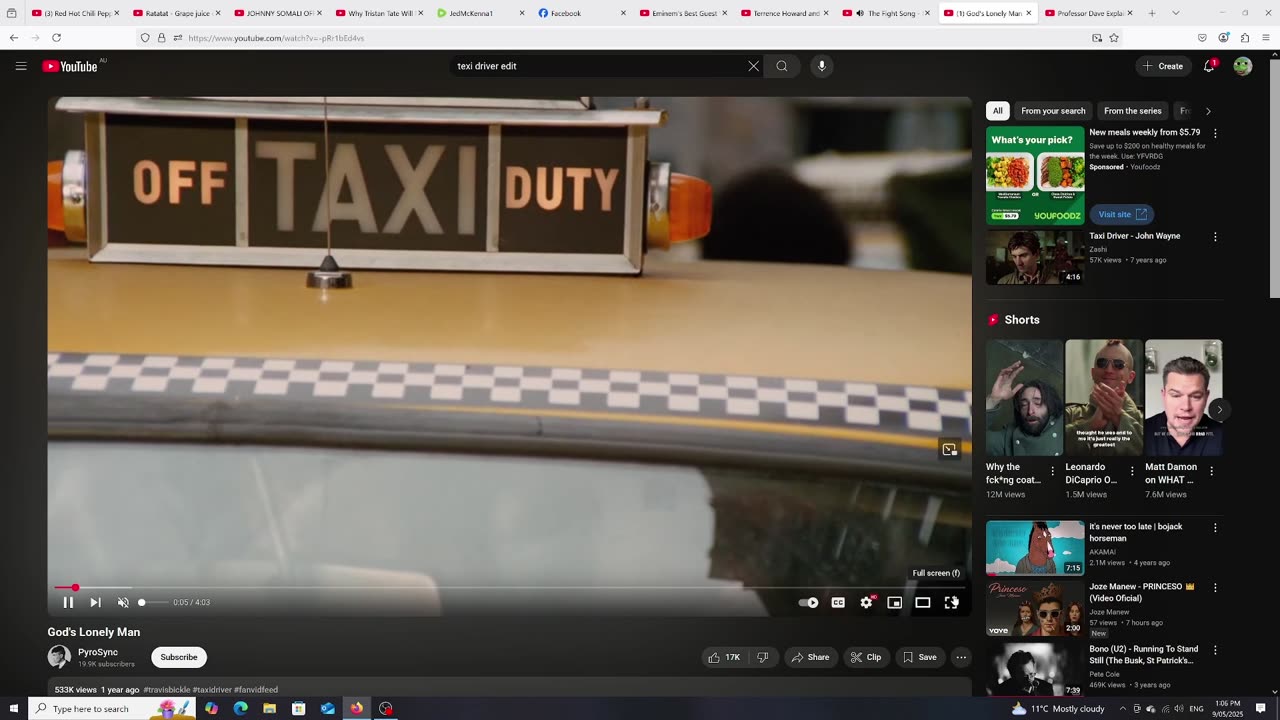1280x720 pixels.
Task: Open Microsoft Edge from the taskbar
Action: 240,709
